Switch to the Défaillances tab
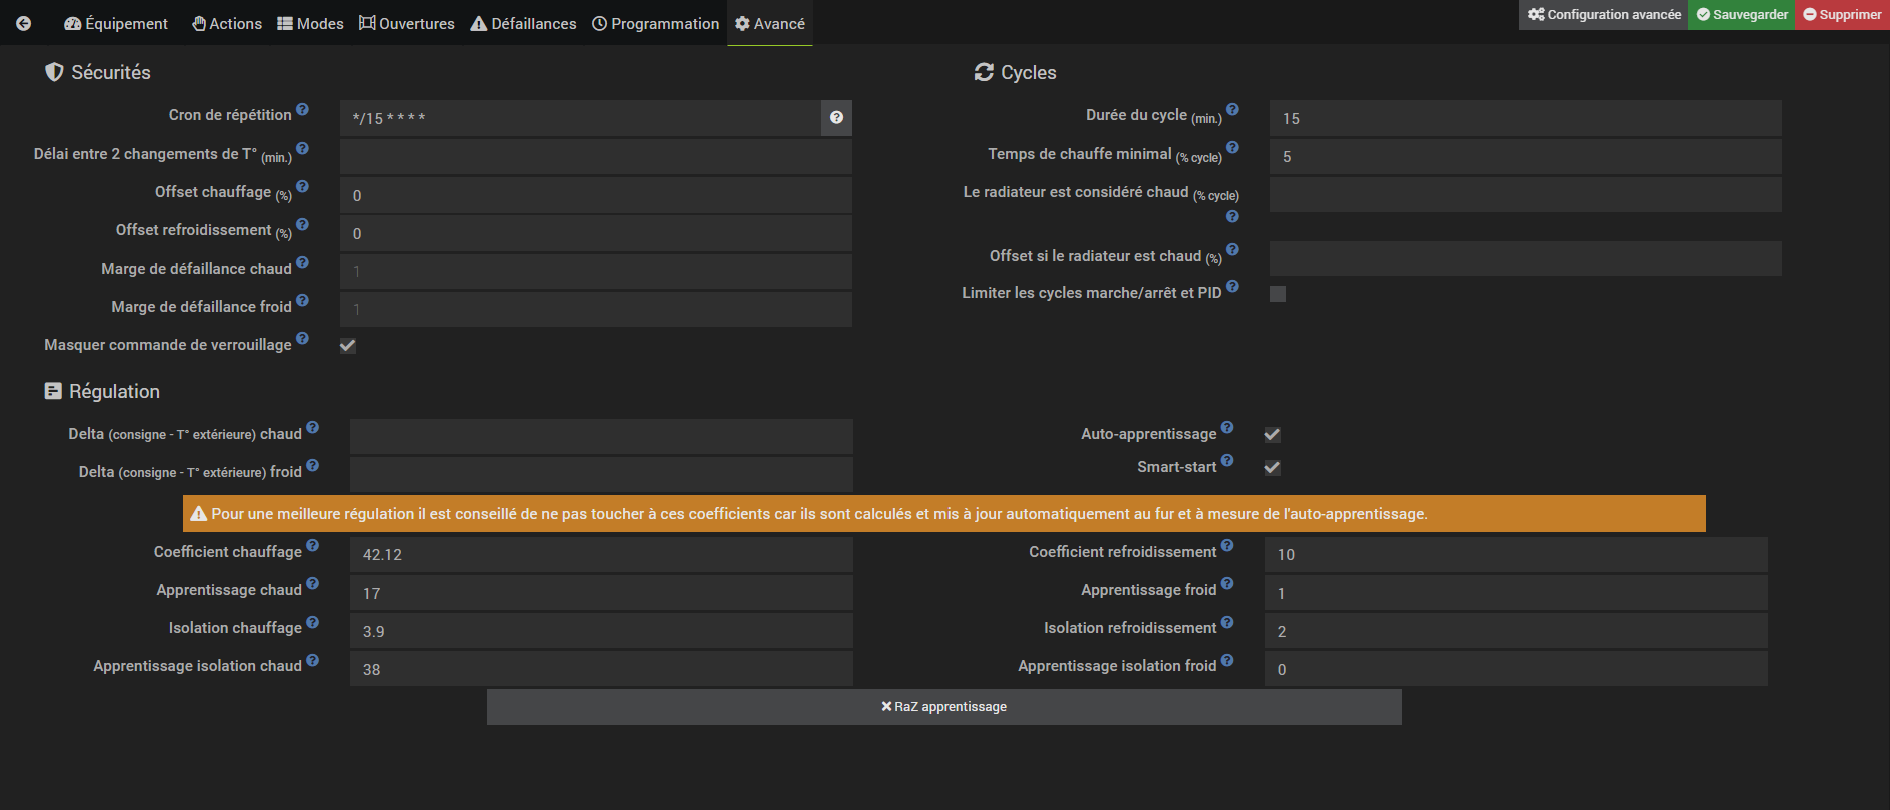Screen dimensions: 1890x810 (x=523, y=23)
